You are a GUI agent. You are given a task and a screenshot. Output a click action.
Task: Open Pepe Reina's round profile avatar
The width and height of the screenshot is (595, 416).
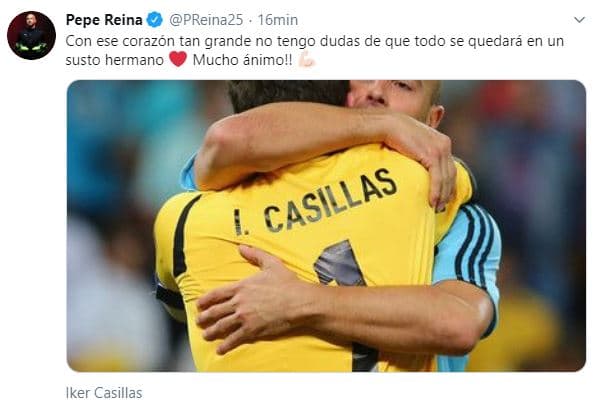click(x=31, y=35)
